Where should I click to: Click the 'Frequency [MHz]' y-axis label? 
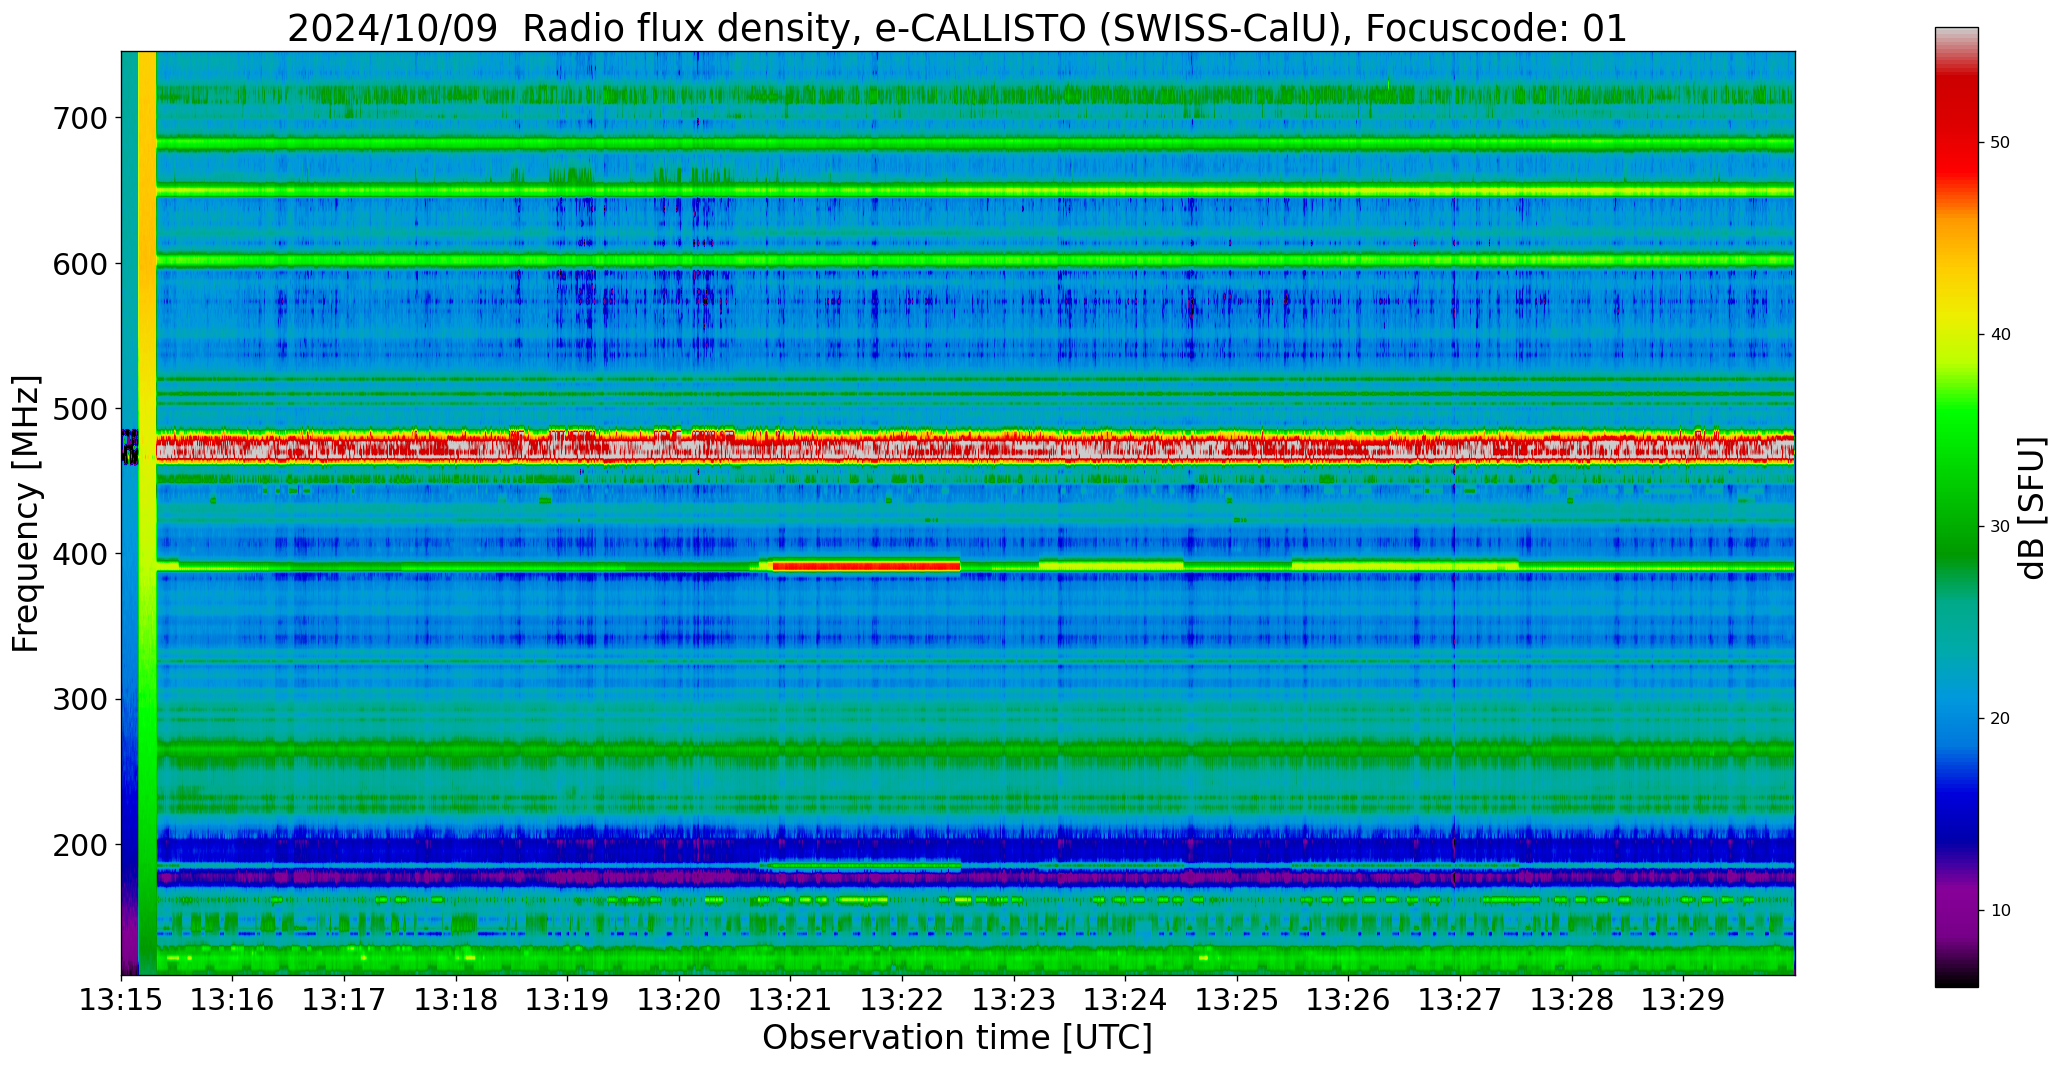tap(27, 513)
